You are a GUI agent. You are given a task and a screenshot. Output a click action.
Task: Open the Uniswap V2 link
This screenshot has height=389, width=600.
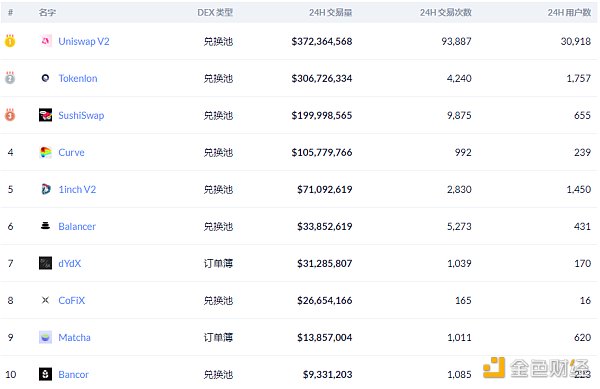pos(84,41)
